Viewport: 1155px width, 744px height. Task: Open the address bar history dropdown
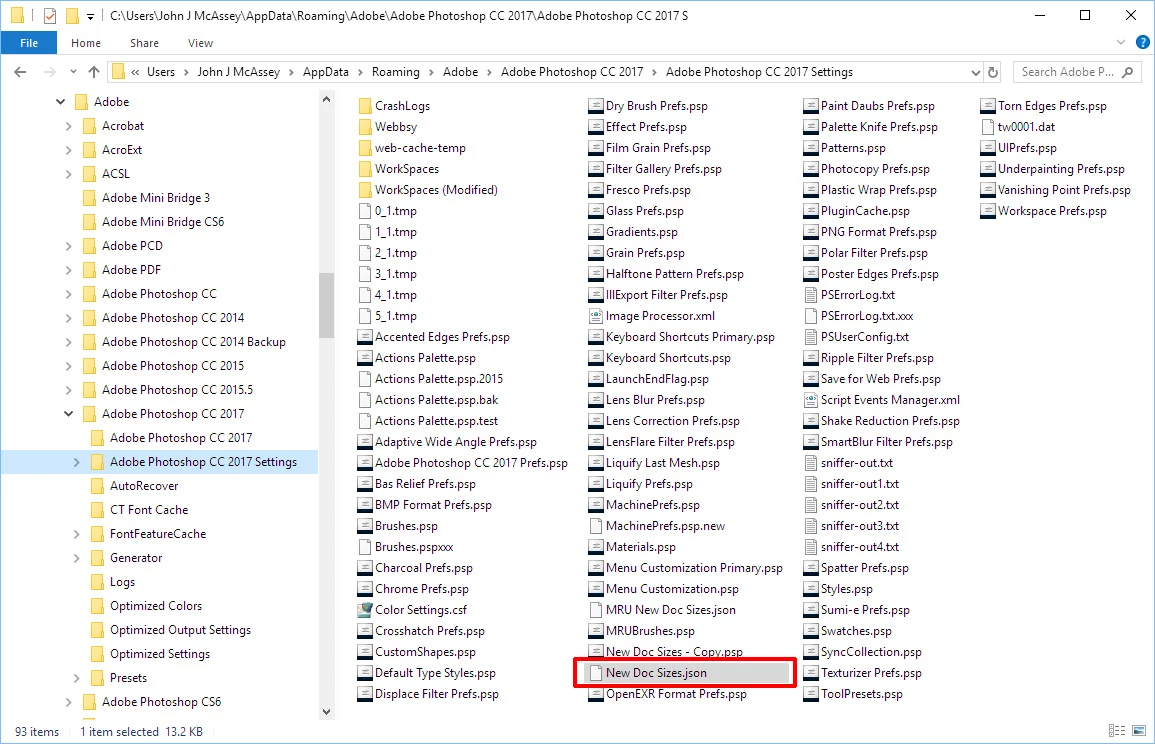(x=975, y=72)
